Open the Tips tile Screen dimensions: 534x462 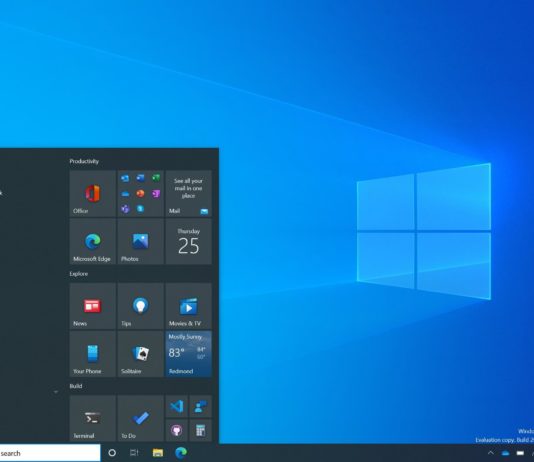pos(140,306)
